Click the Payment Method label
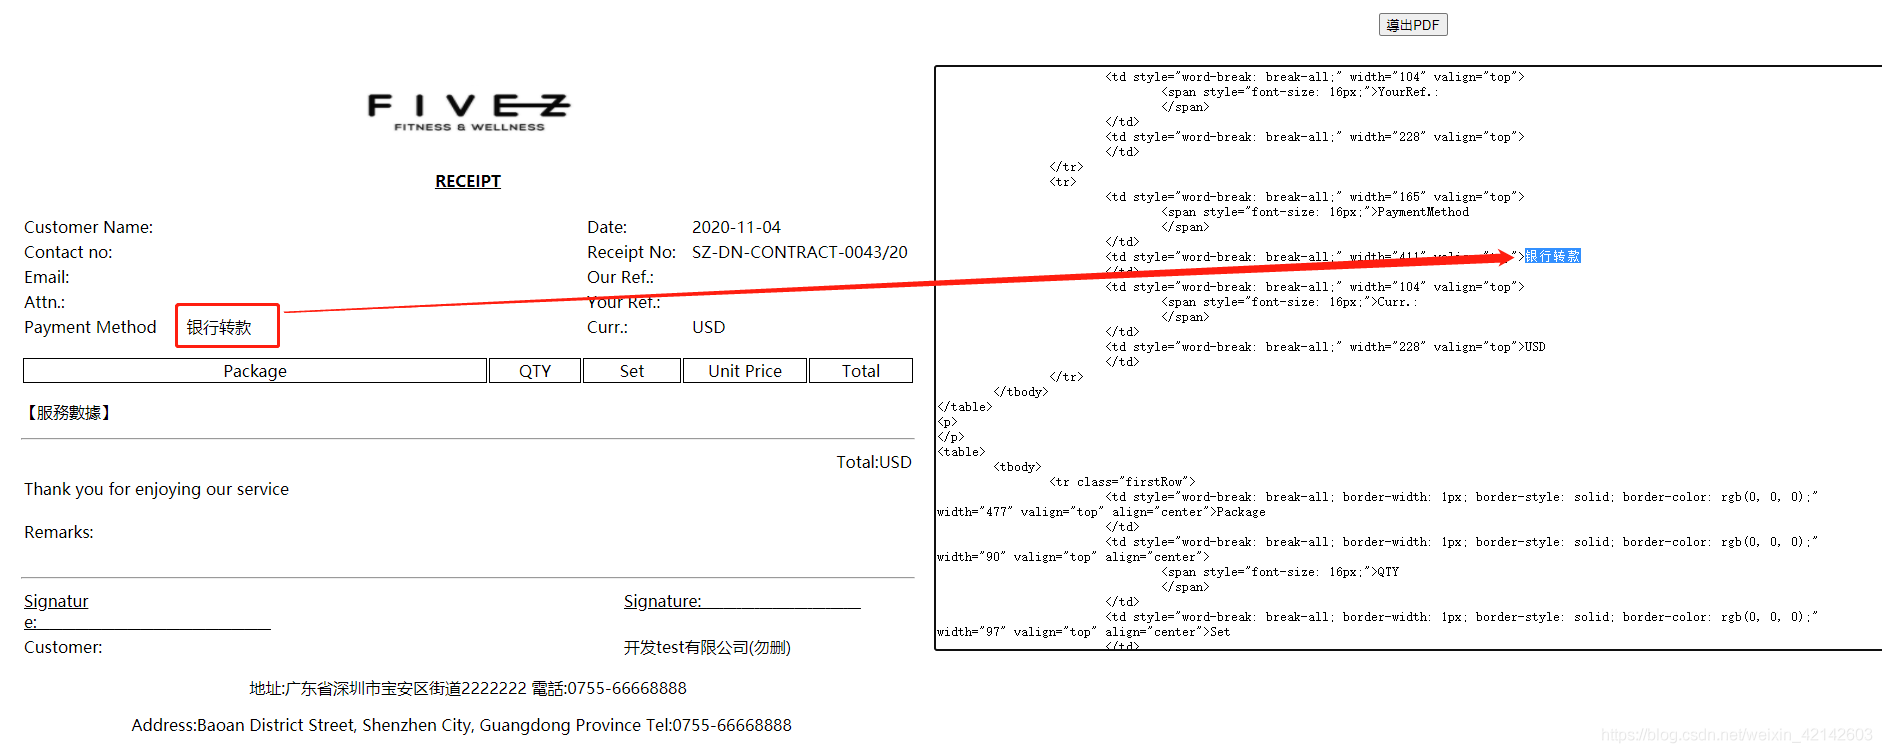 90,327
